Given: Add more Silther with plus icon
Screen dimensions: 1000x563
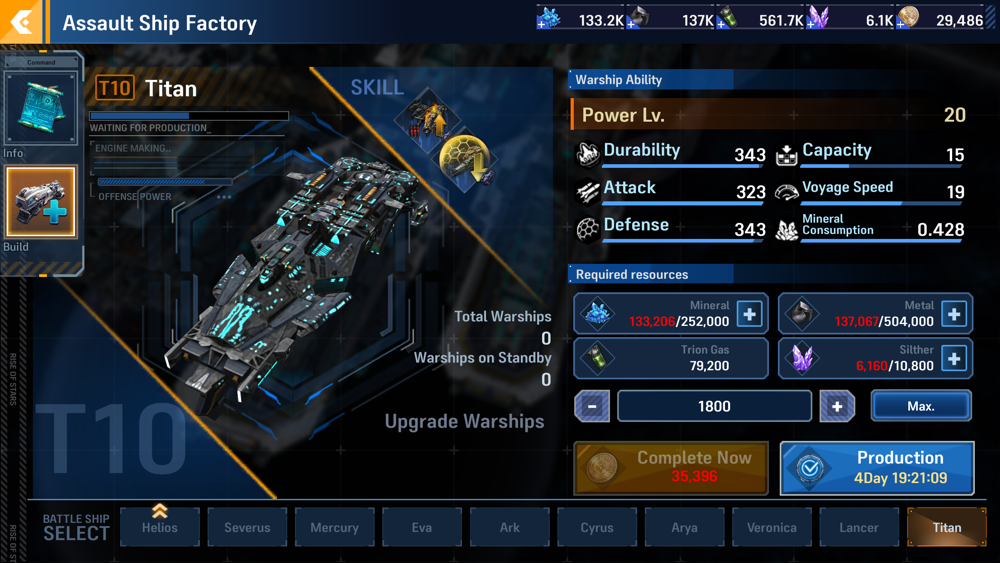Looking at the screenshot, I should 954,358.
